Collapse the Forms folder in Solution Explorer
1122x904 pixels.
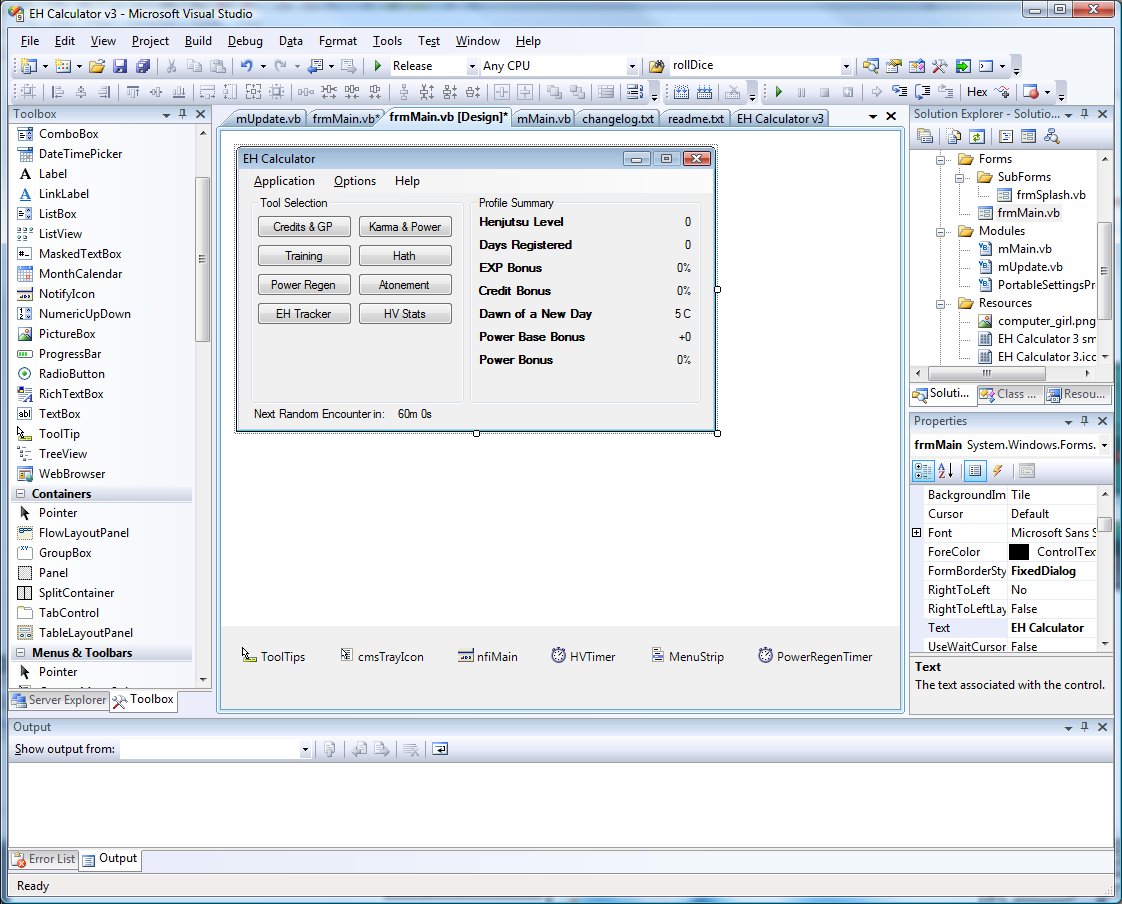point(941,159)
